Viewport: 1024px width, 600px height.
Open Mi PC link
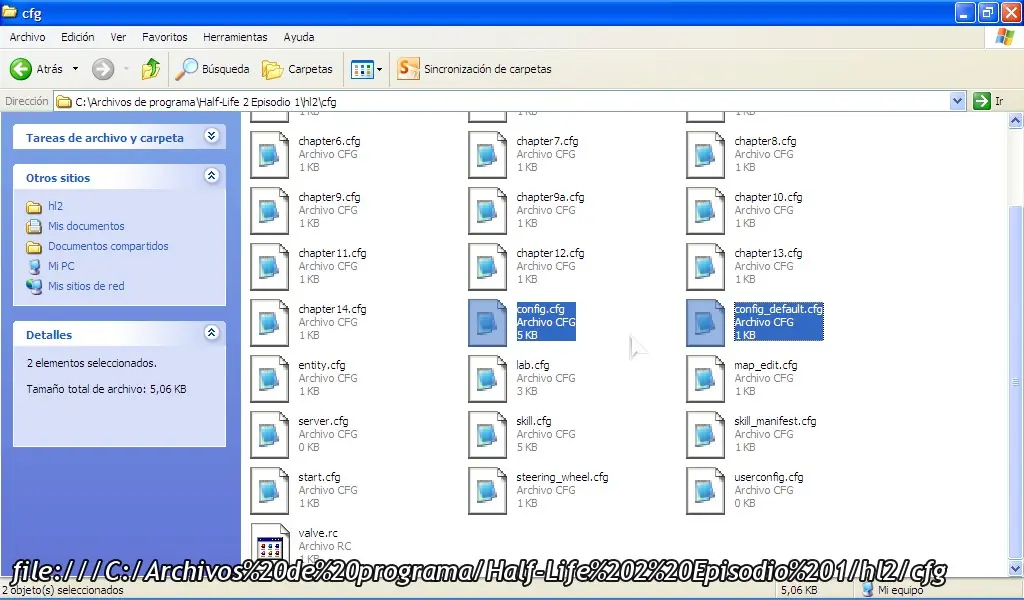(x=61, y=266)
